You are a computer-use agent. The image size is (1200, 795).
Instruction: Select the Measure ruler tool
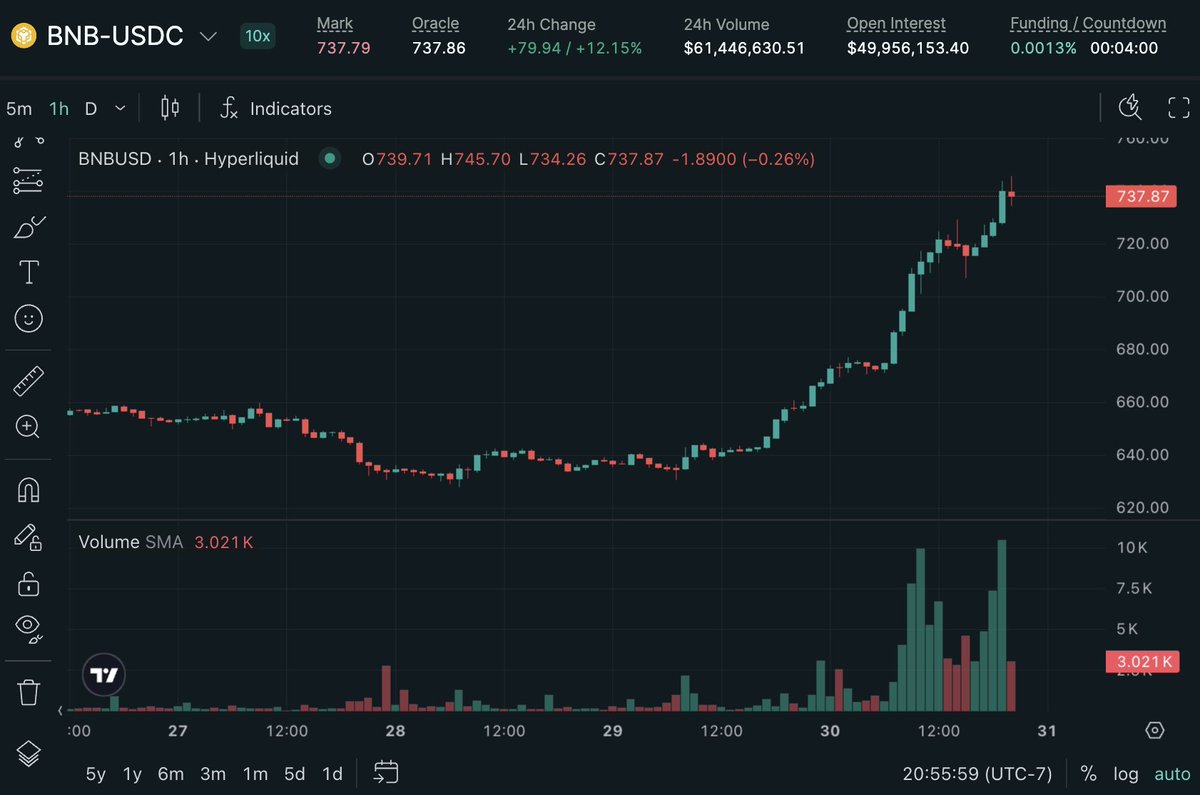pyautogui.click(x=28, y=381)
